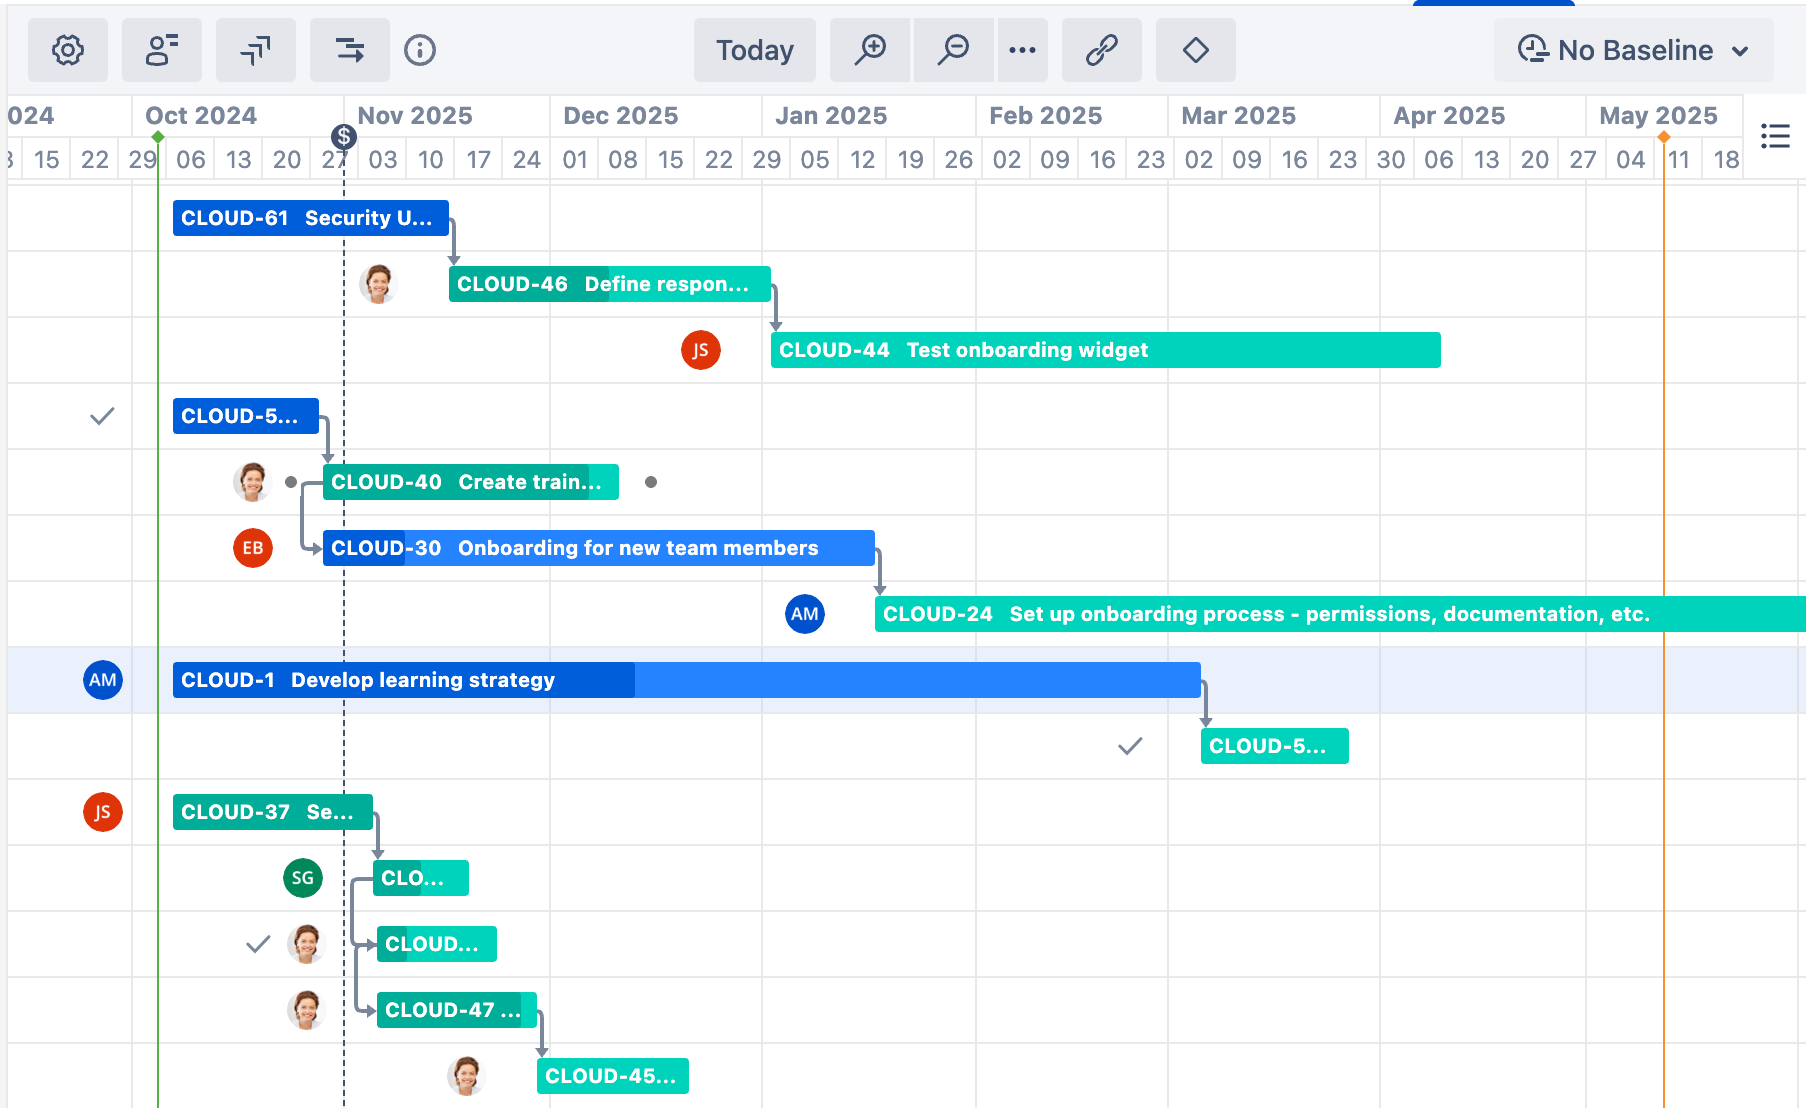1808x1108 pixels.
Task: Click the AM avatar next to CLOUD-24
Action: tap(805, 614)
